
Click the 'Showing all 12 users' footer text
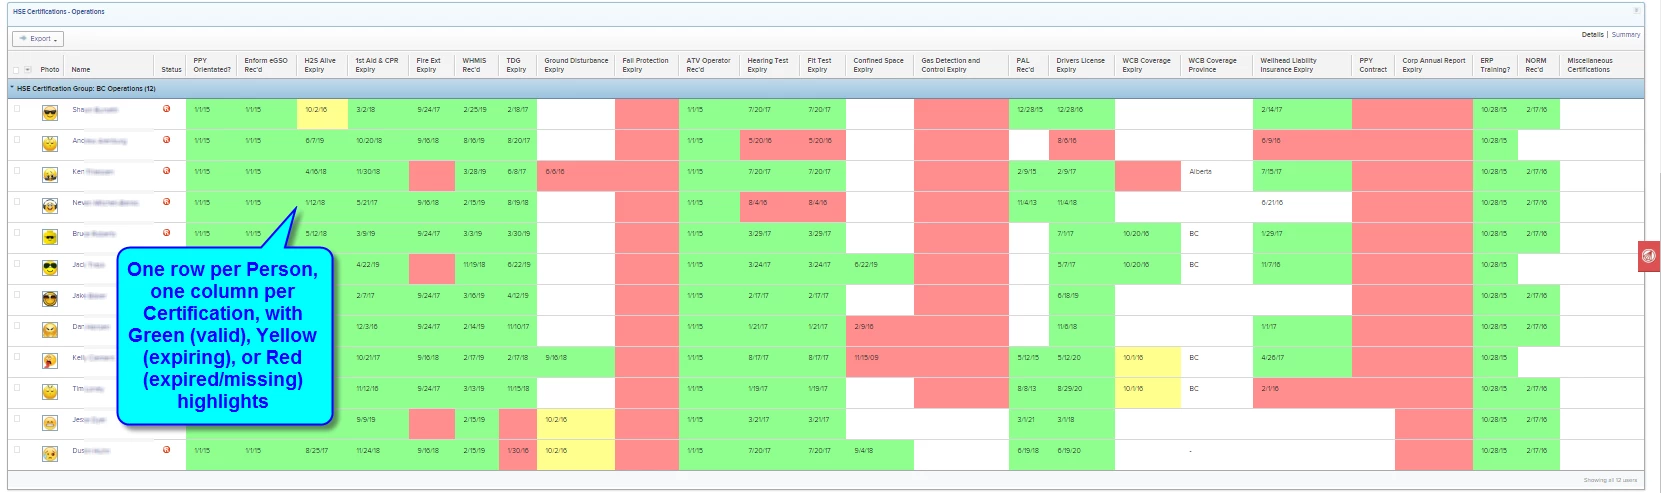[x=1610, y=480]
